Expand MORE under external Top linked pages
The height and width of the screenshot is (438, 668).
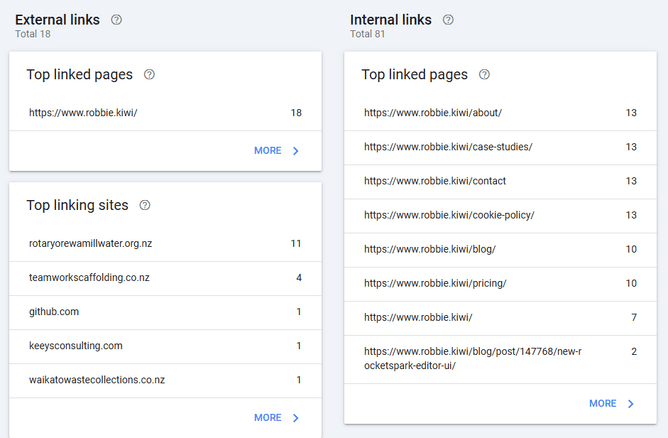coord(276,151)
